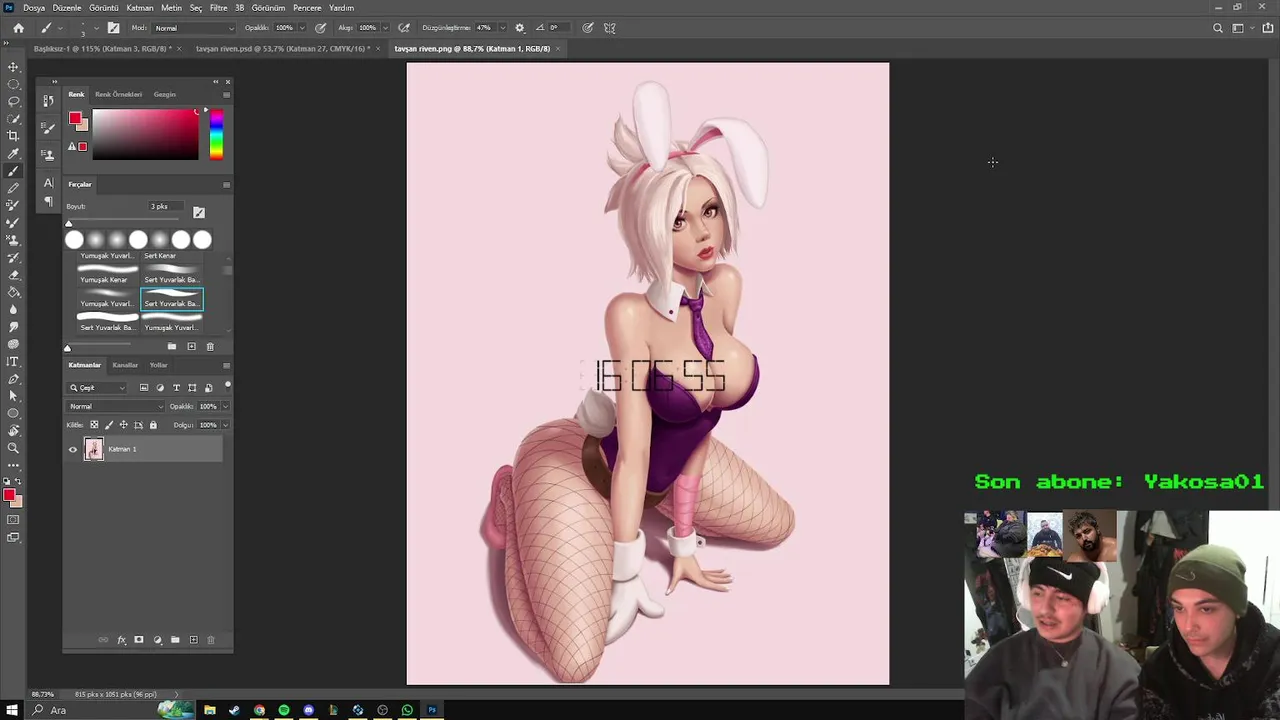The image size is (1280, 720).
Task: Click the Home icon in the options bar
Action: (x=18, y=28)
